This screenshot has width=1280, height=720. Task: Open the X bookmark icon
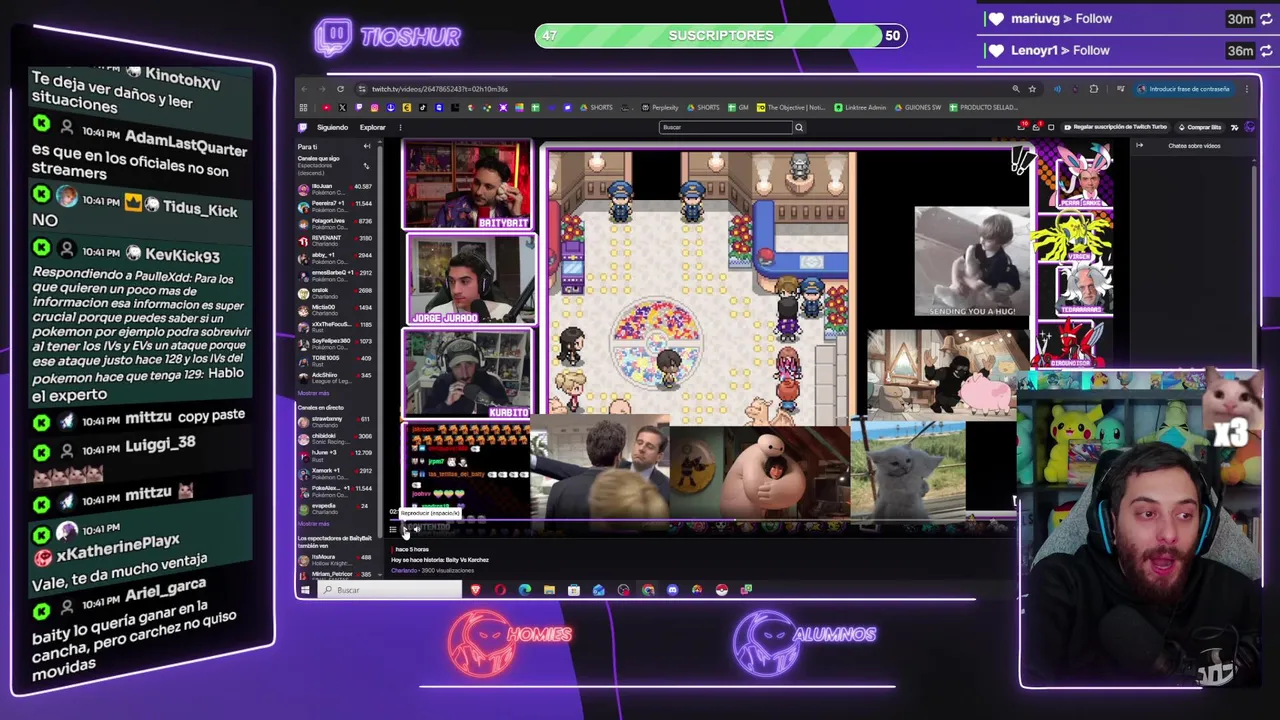click(x=342, y=107)
